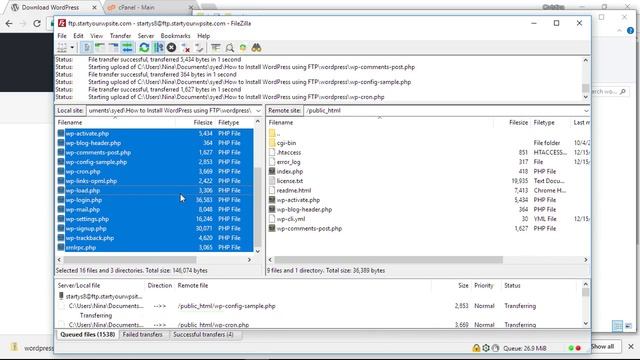Sort queue by Priority column header
This screenshot has height=360, width=640.
coord(484,286)
